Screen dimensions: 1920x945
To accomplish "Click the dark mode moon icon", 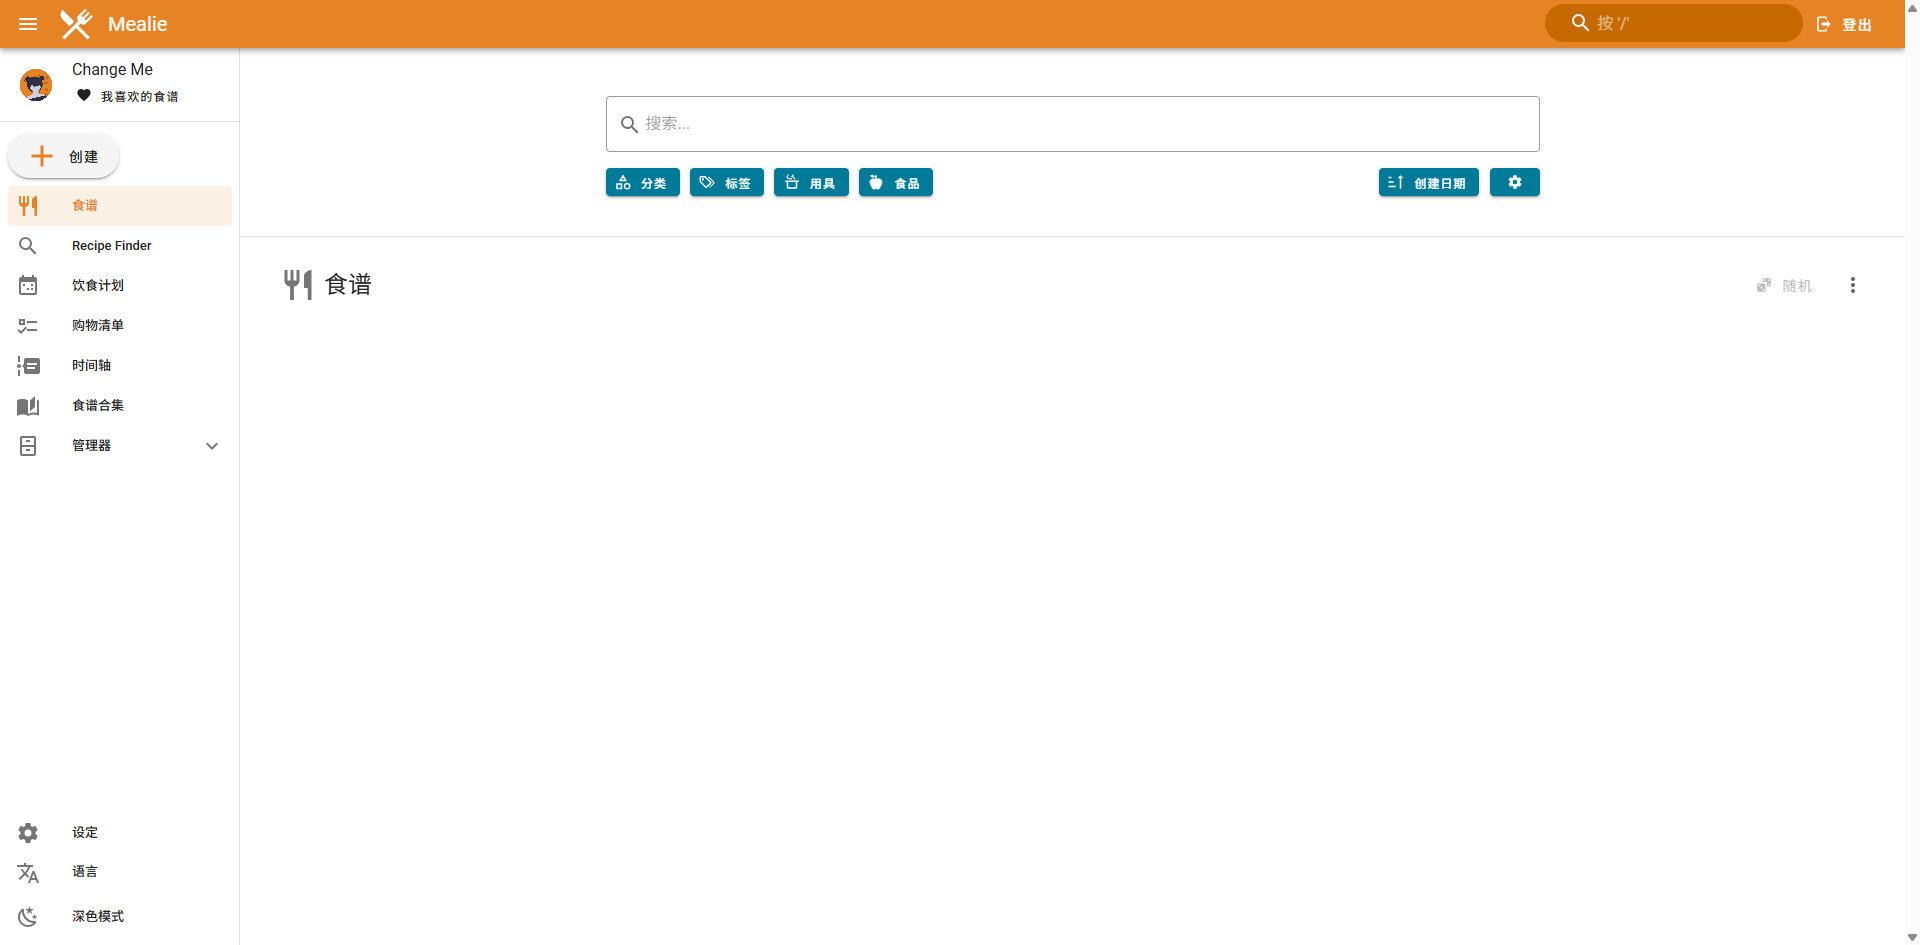I will coord(28,917).
